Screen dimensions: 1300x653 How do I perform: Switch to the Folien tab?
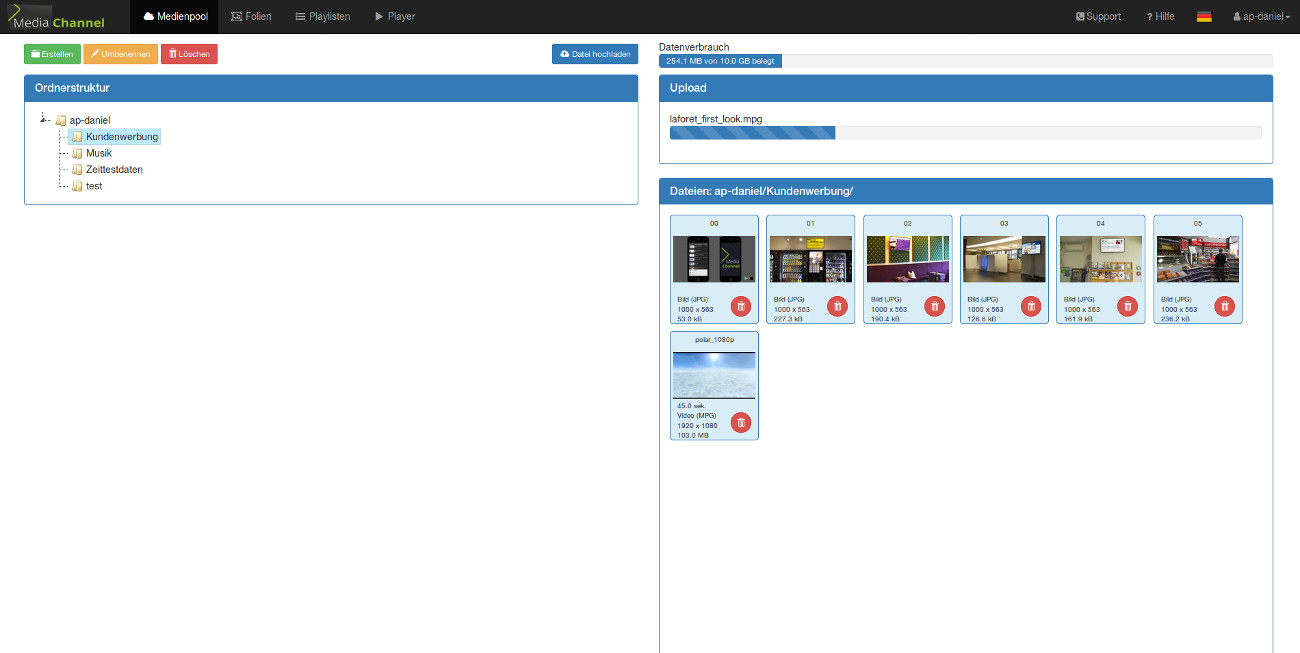pyautogui.click(x=251, y=17)
